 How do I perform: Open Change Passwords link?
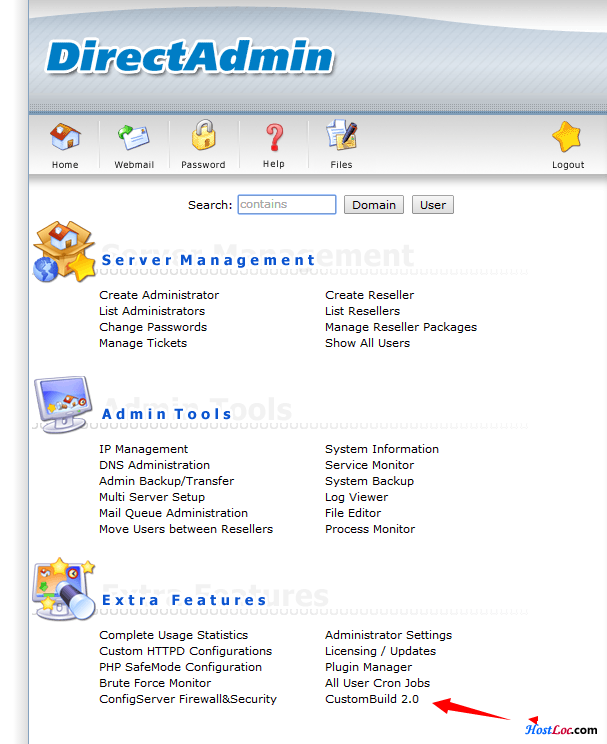(x=153, y=327)
